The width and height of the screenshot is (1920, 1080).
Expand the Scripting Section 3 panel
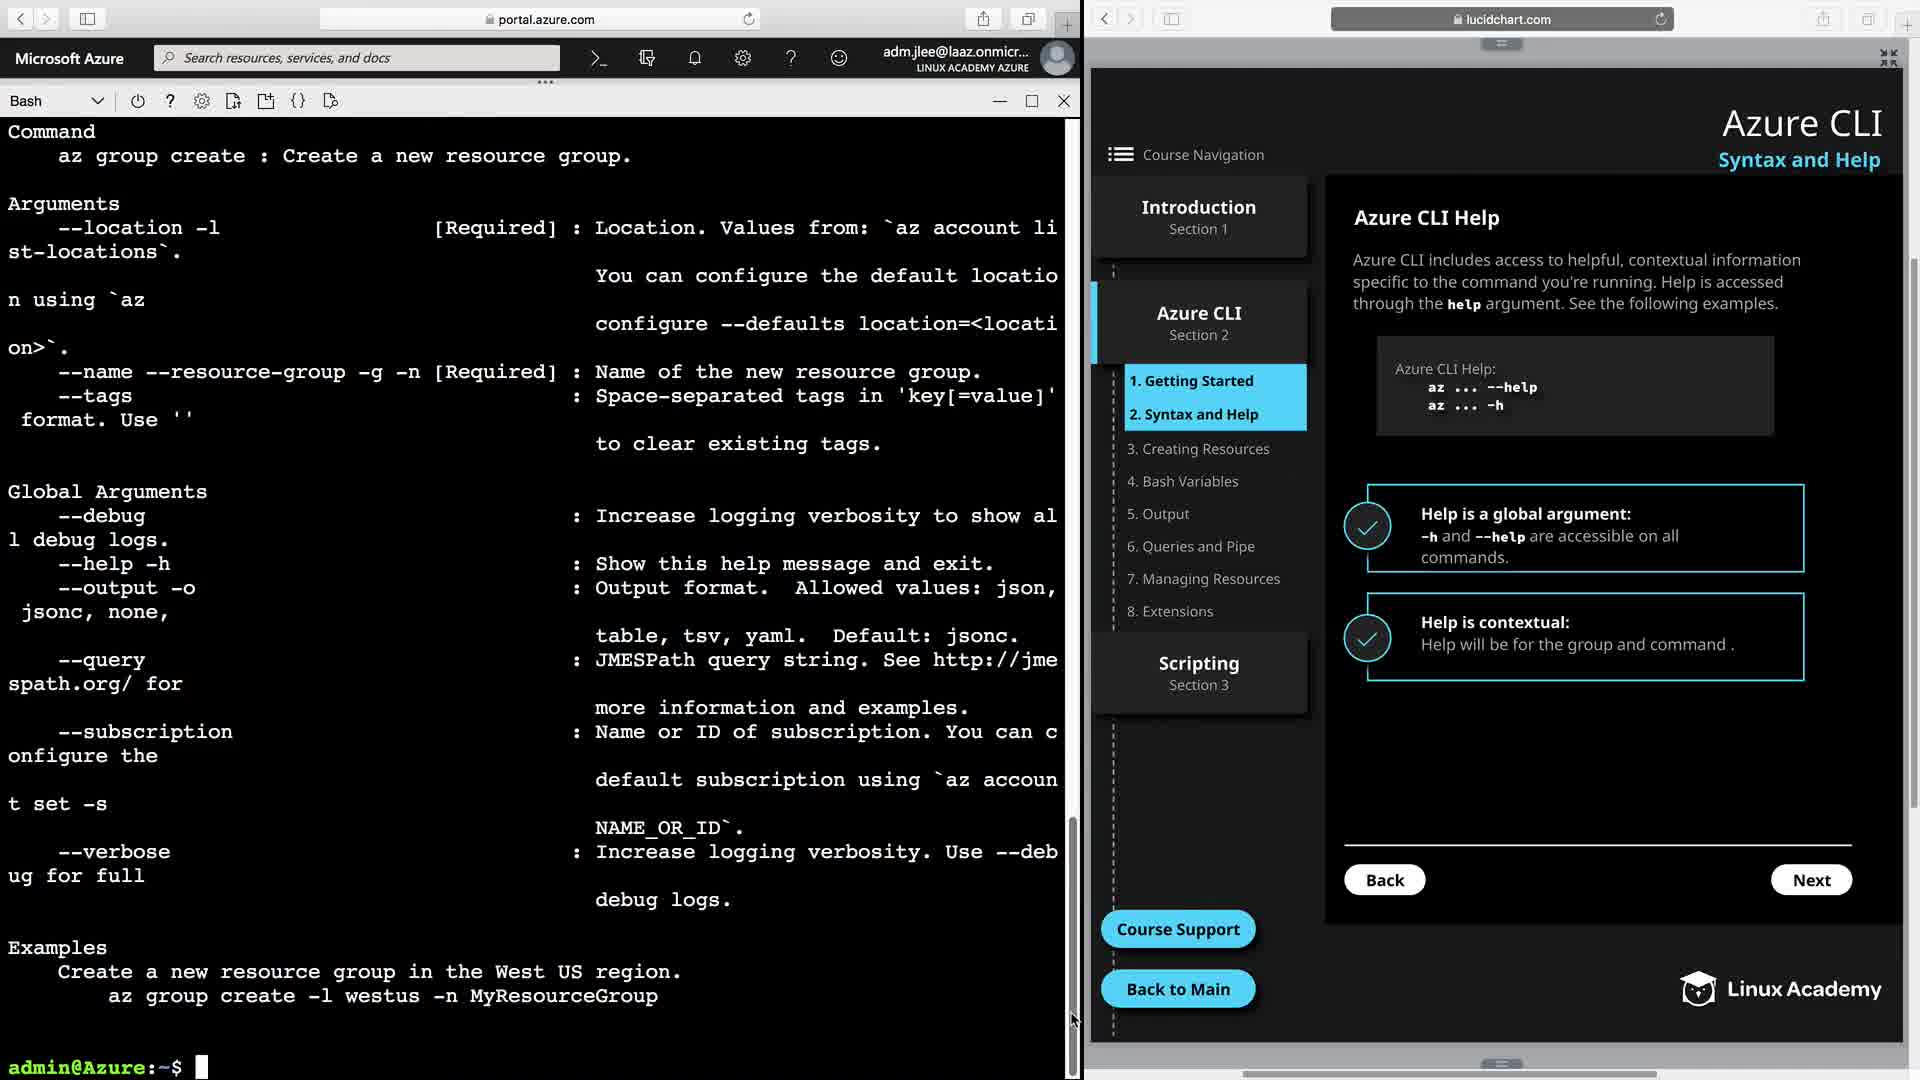pos(1198,673)
